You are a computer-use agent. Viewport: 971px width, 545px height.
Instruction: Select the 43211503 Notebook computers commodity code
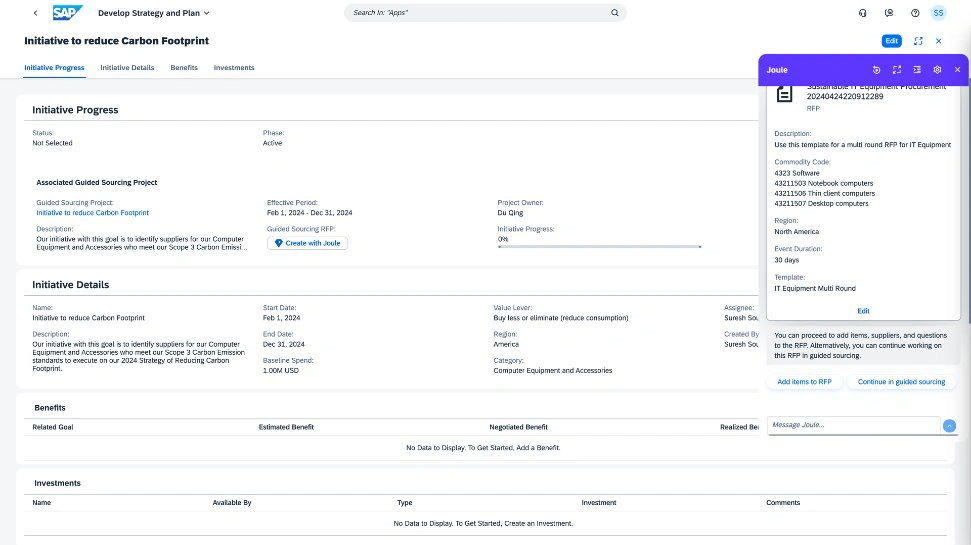click(824, 183)
